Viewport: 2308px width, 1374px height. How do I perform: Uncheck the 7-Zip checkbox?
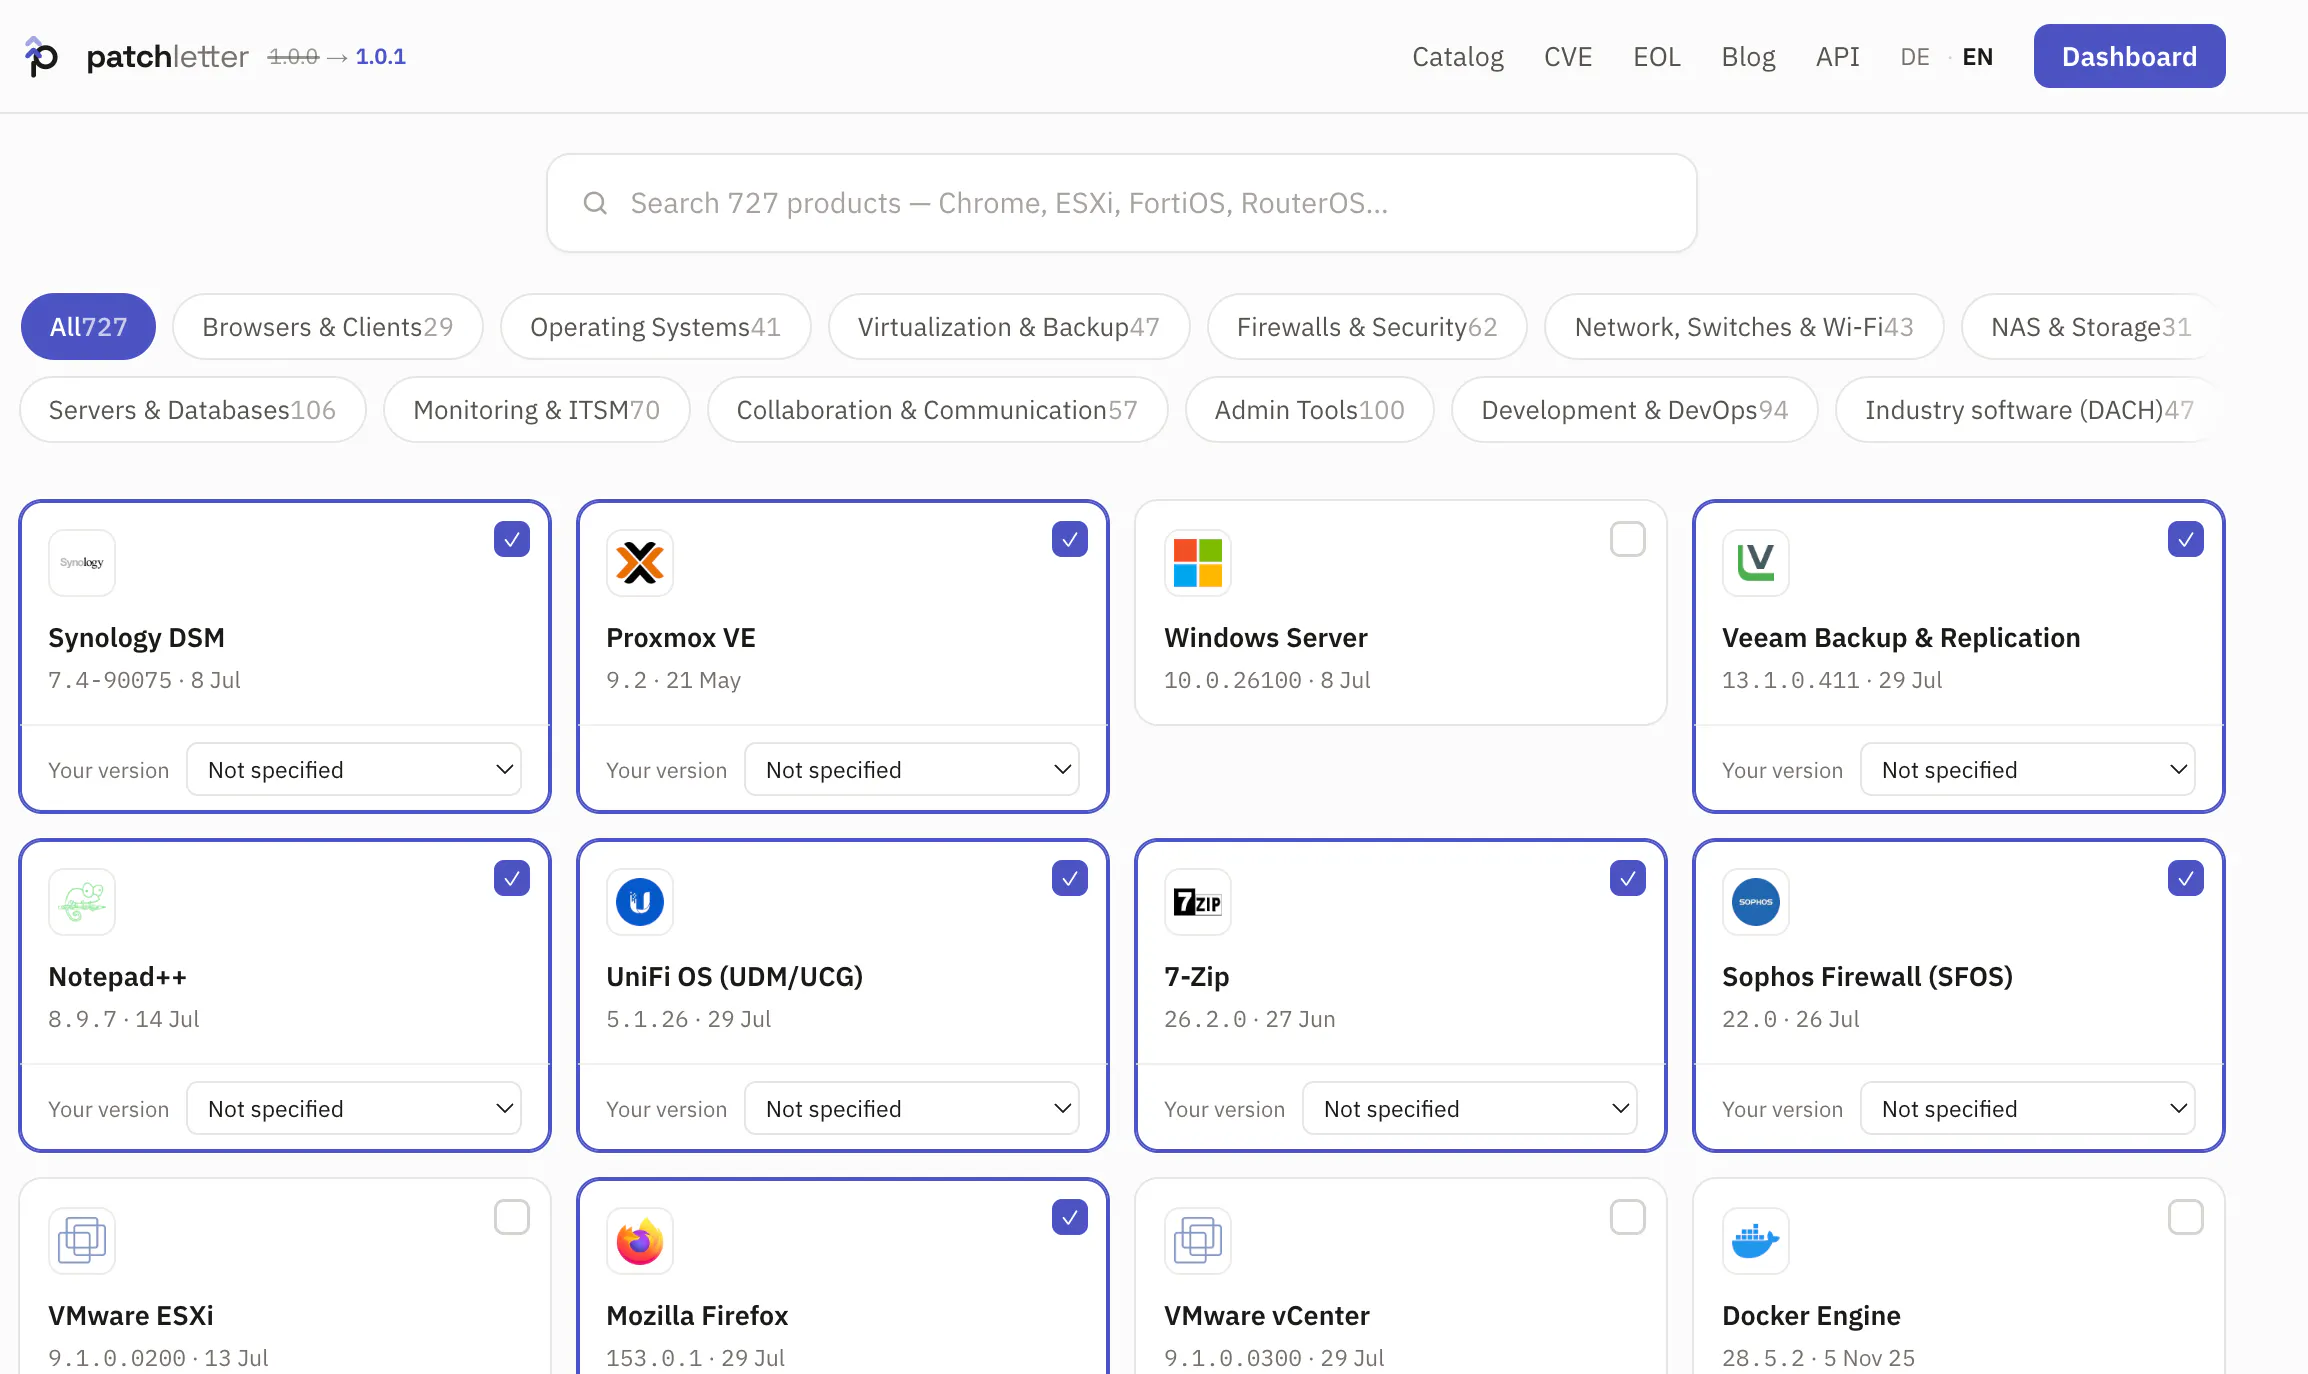tap(1628, 878)
